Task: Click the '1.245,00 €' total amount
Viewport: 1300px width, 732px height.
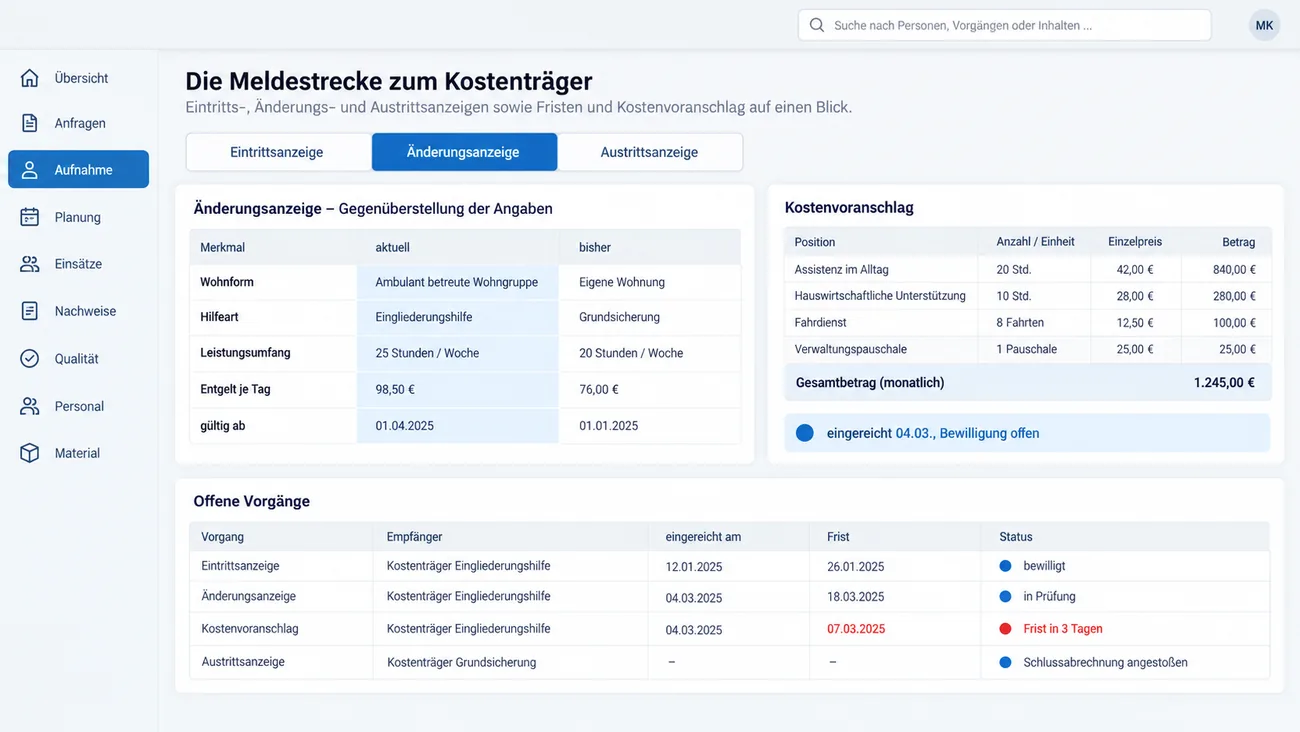Action: [1224, 382]
